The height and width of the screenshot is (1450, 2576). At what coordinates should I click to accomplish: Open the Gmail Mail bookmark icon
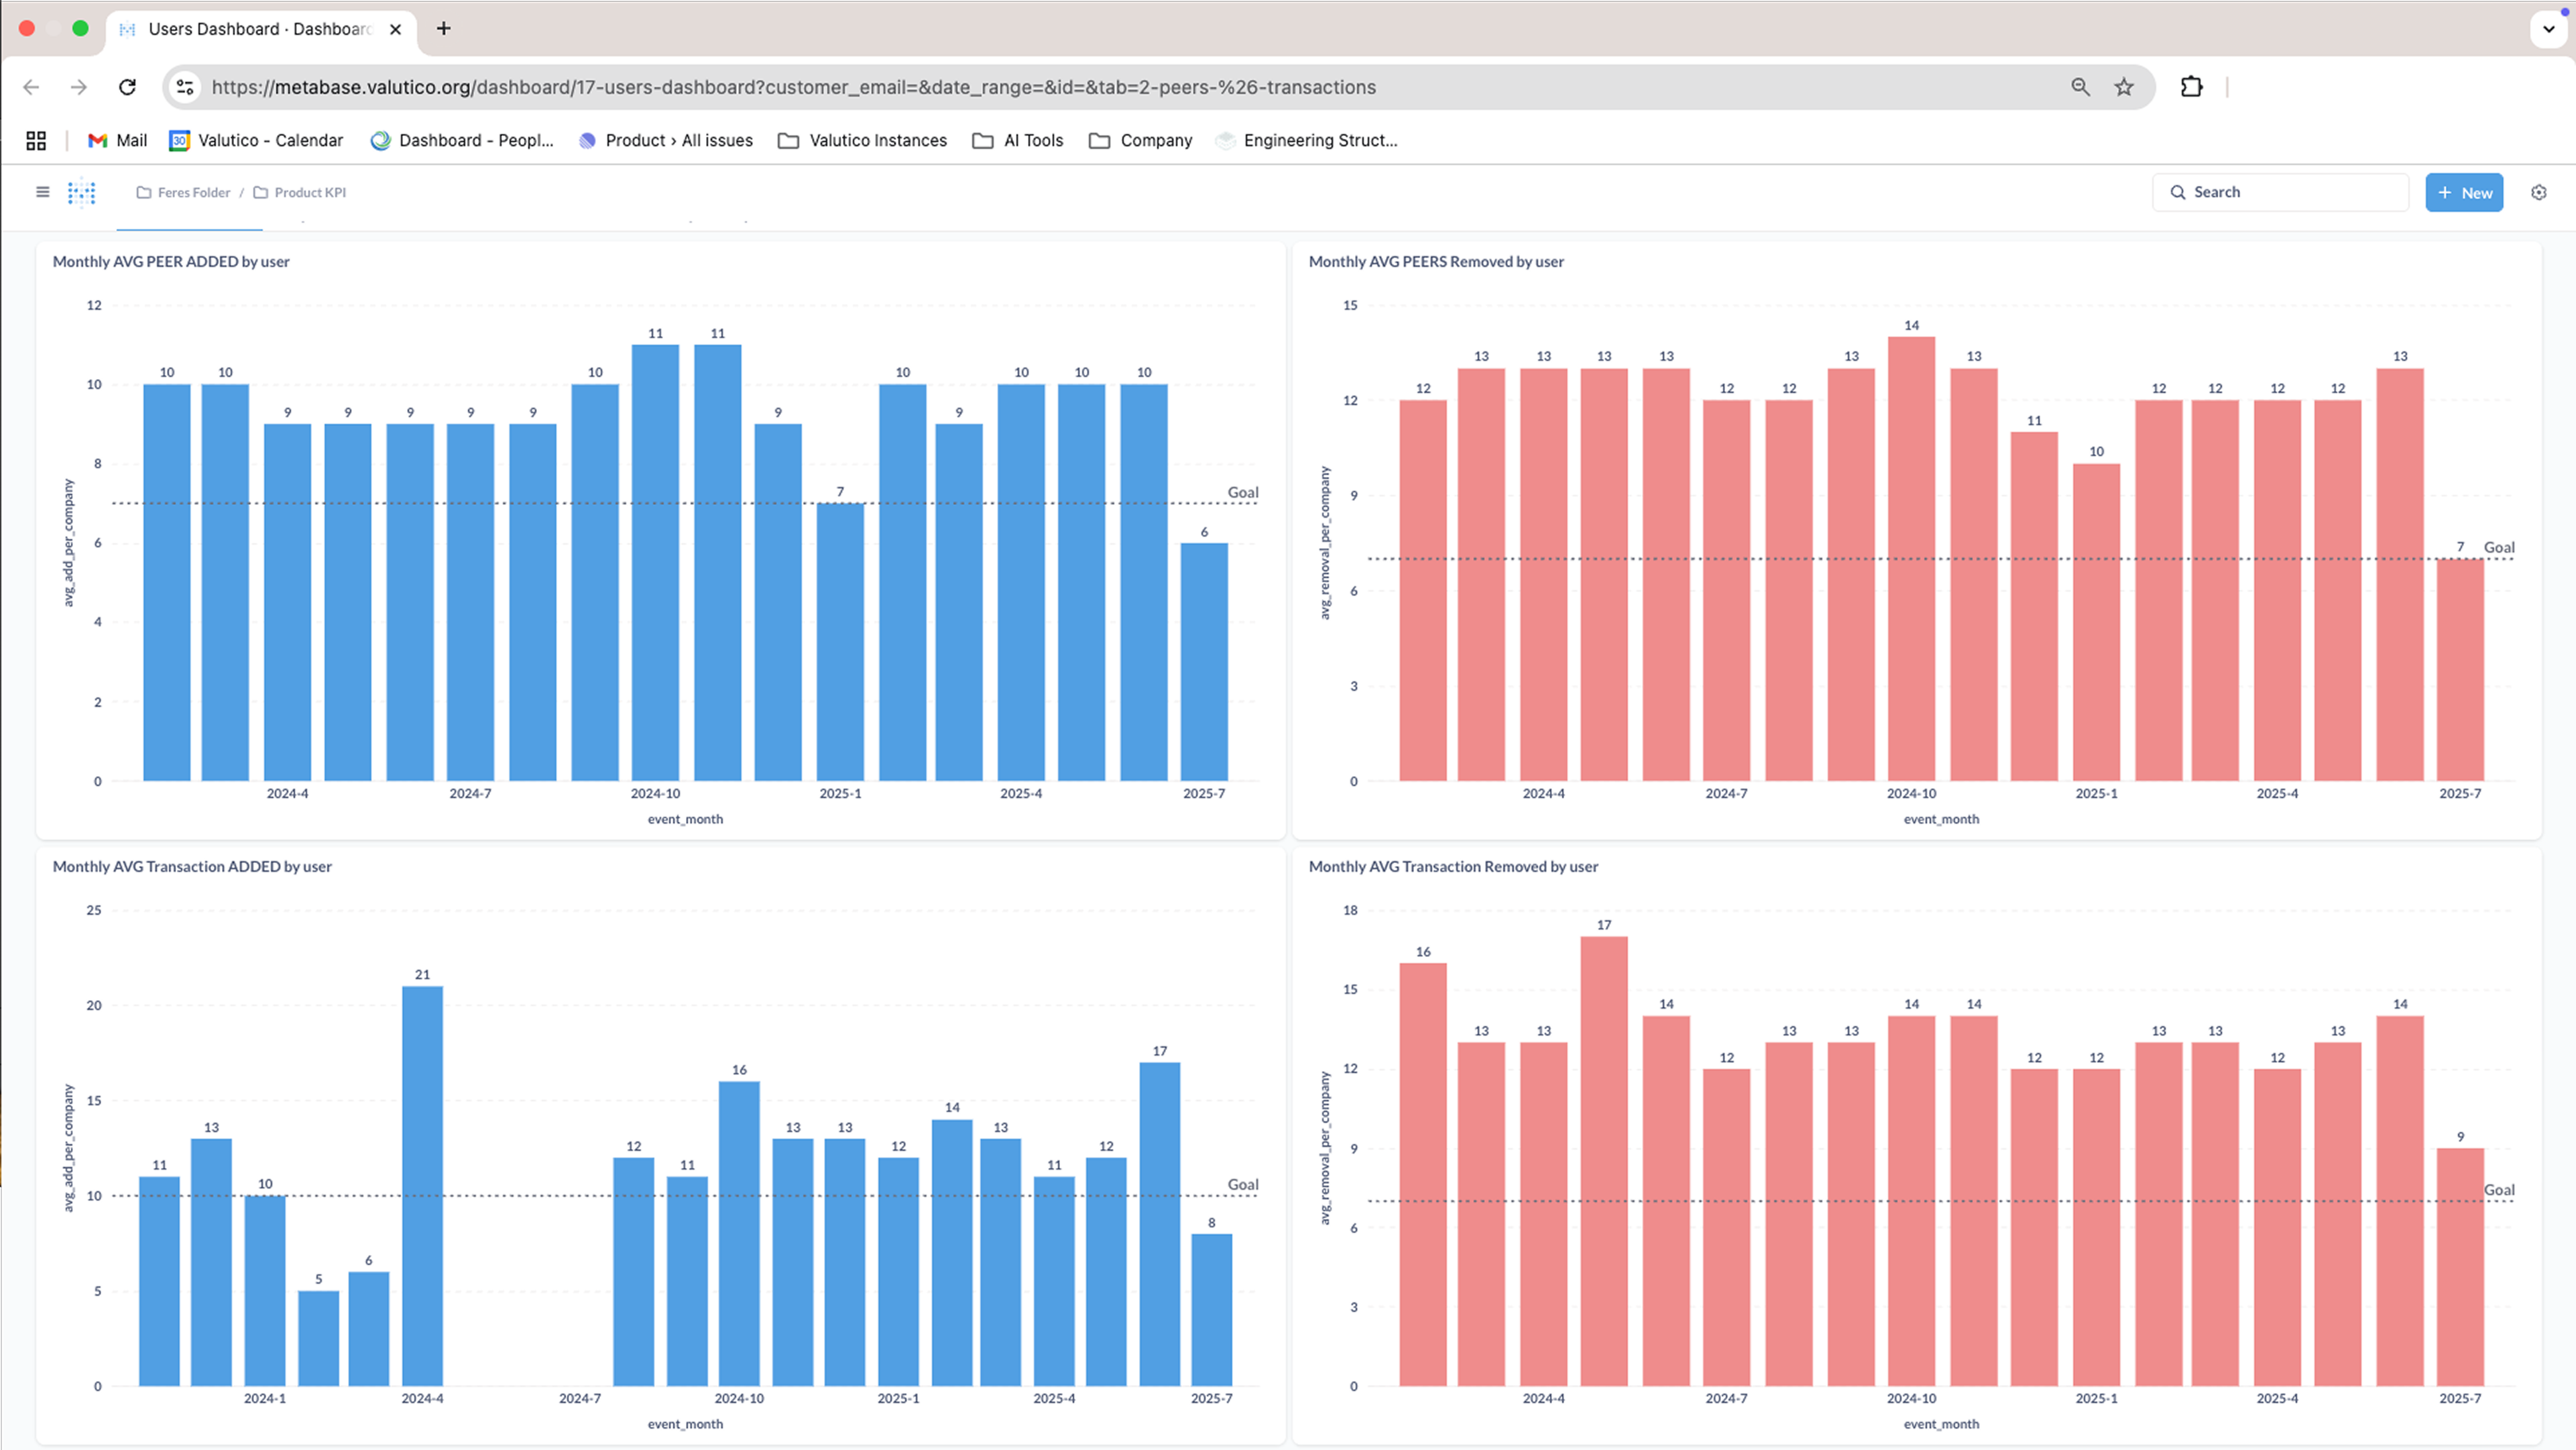coord(97,140)
